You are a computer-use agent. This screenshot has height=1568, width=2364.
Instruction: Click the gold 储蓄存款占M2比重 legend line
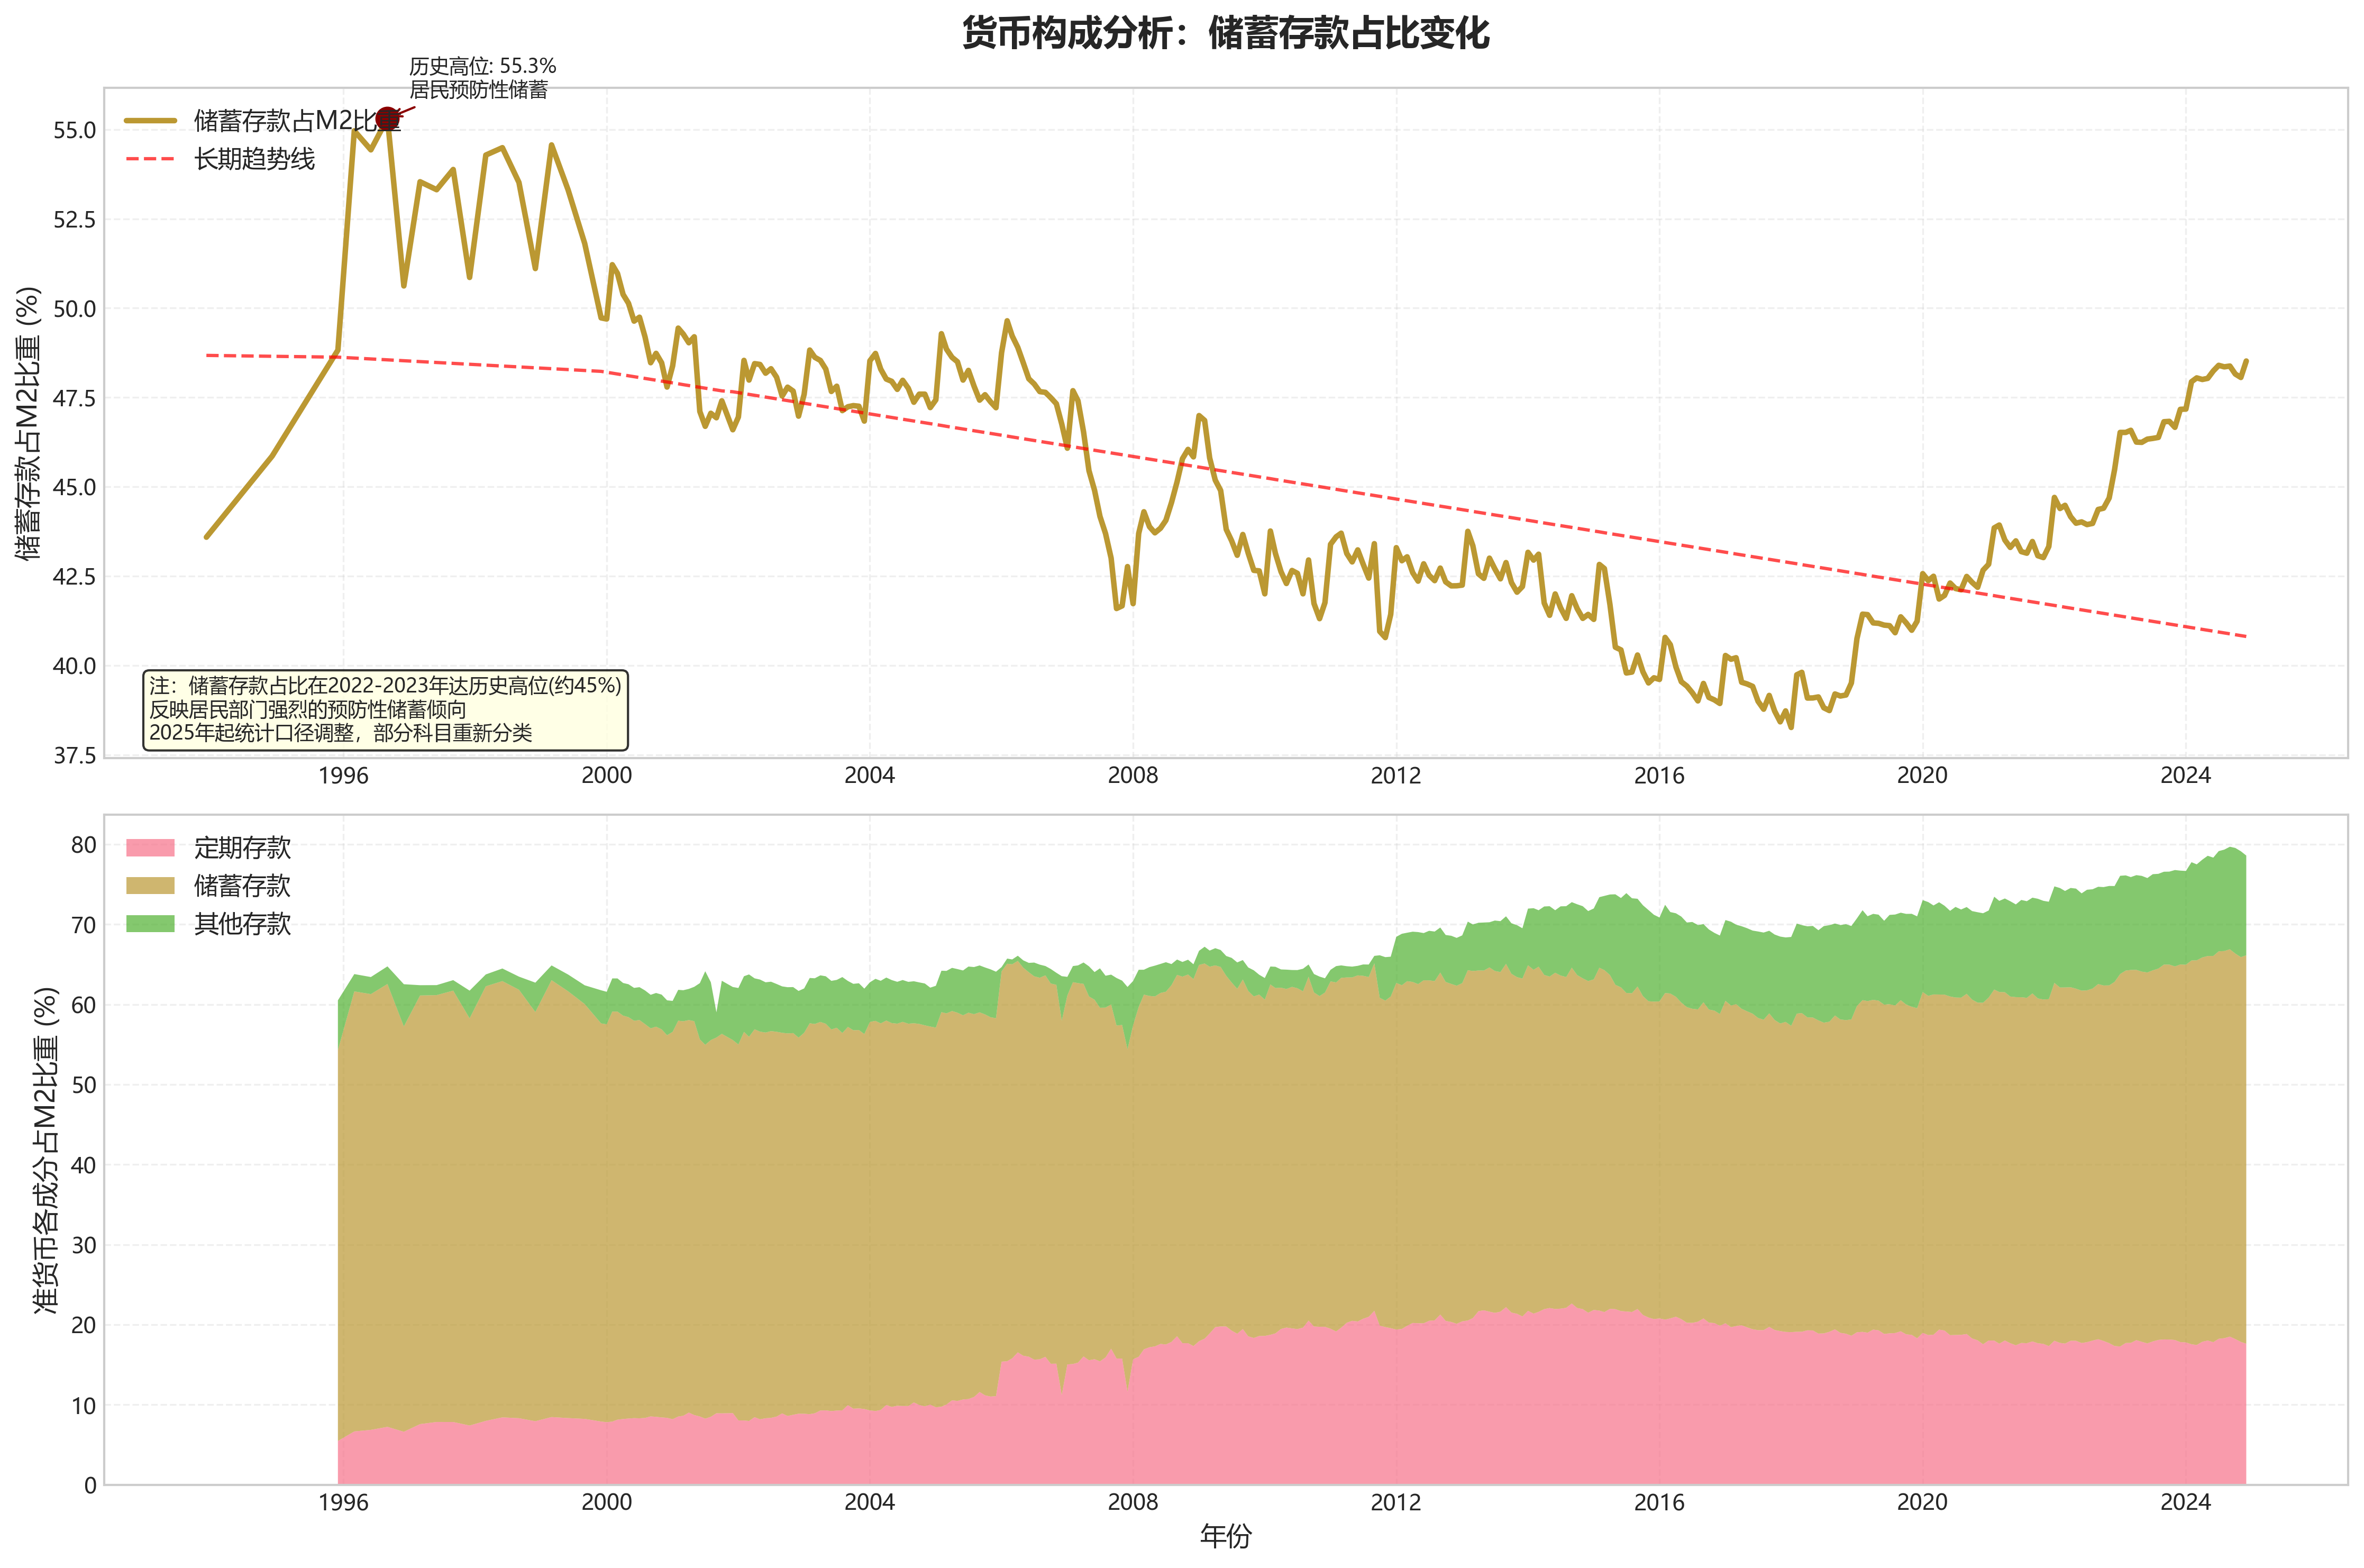pyautogui.click(x=150, y=121)
